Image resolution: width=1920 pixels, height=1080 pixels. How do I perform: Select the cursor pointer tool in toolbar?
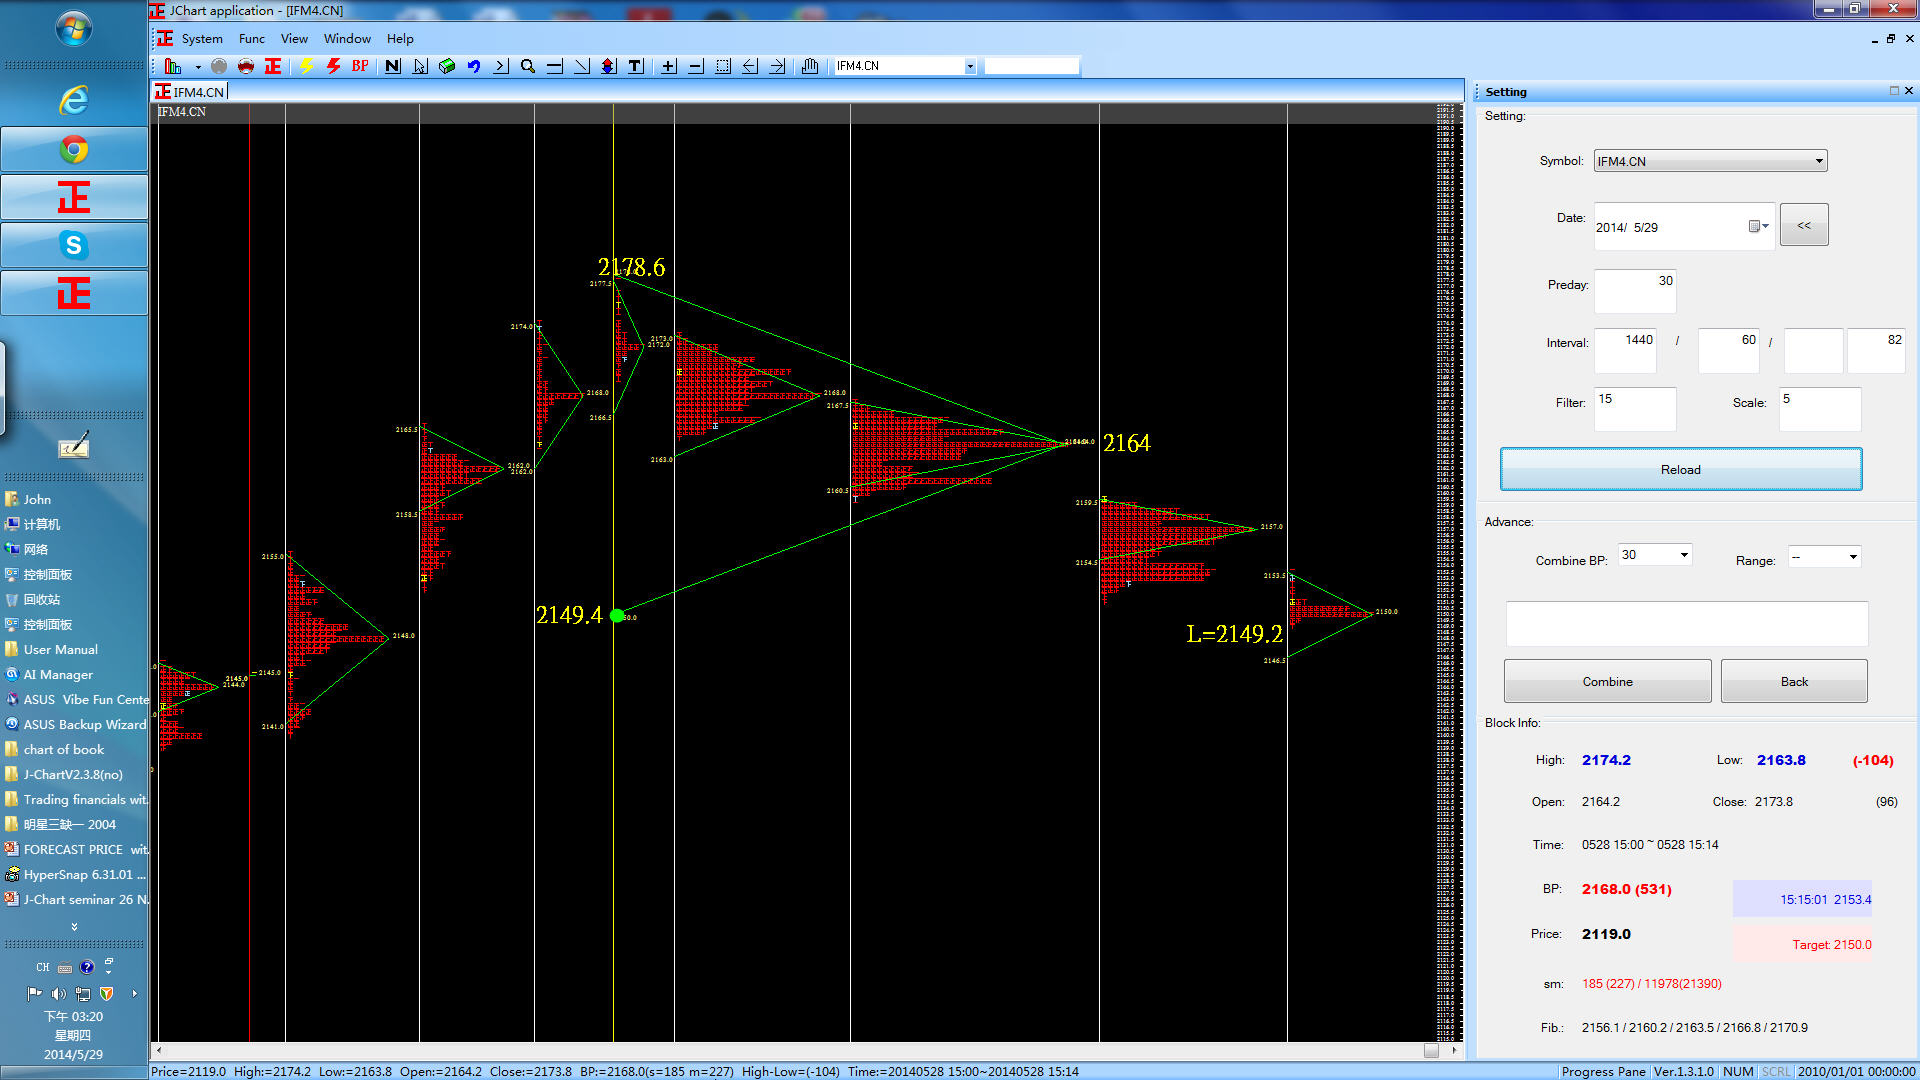[420, 66]
